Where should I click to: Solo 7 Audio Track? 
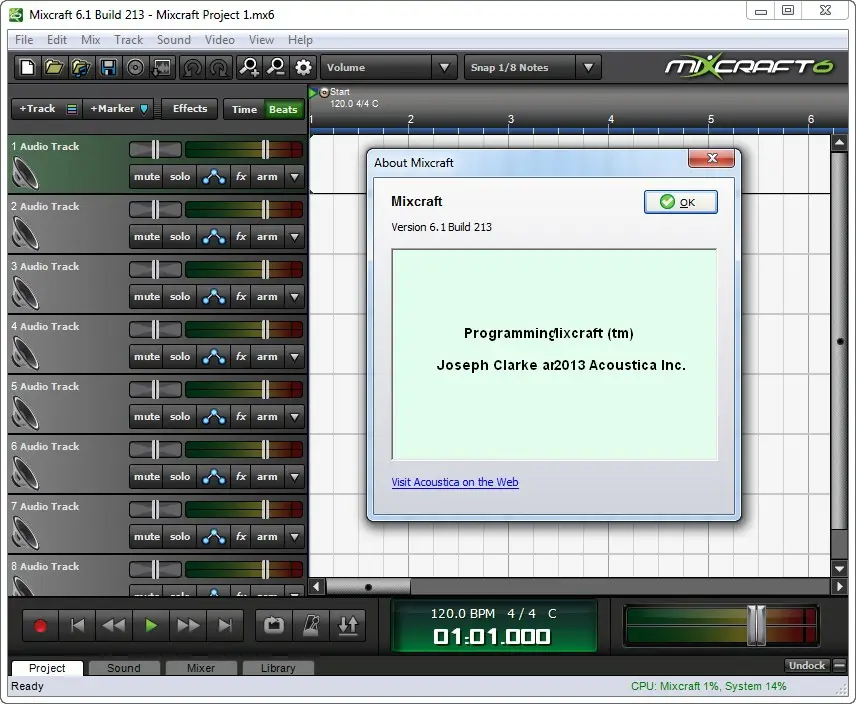coord(180,537)
